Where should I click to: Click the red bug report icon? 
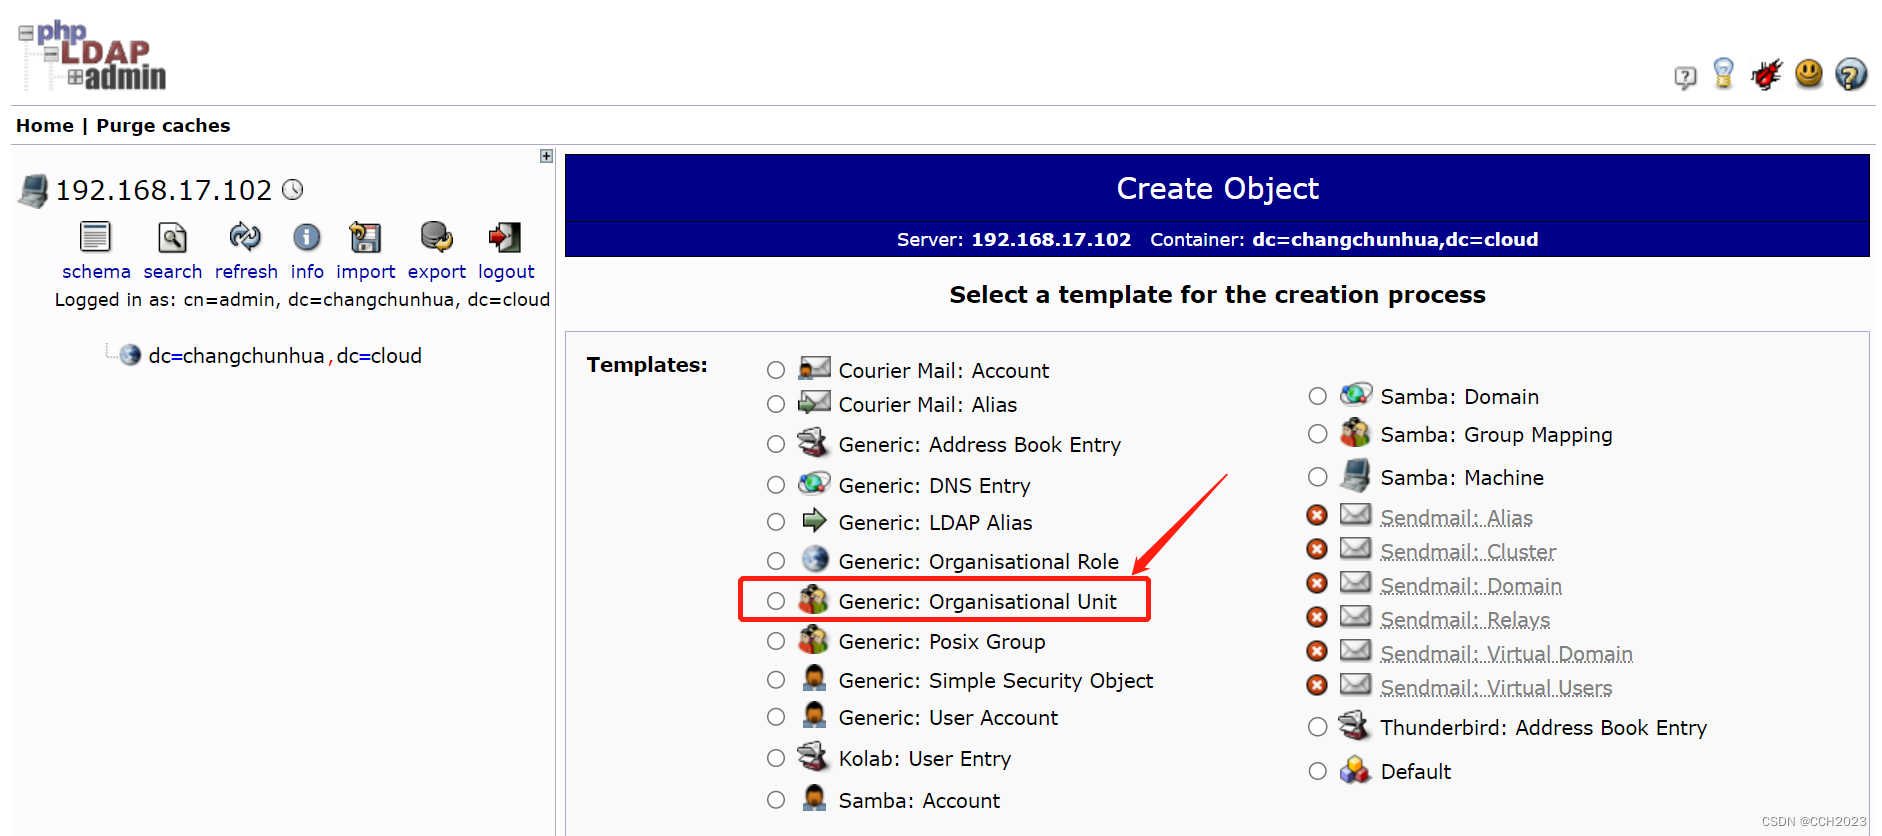(1766, 75)
